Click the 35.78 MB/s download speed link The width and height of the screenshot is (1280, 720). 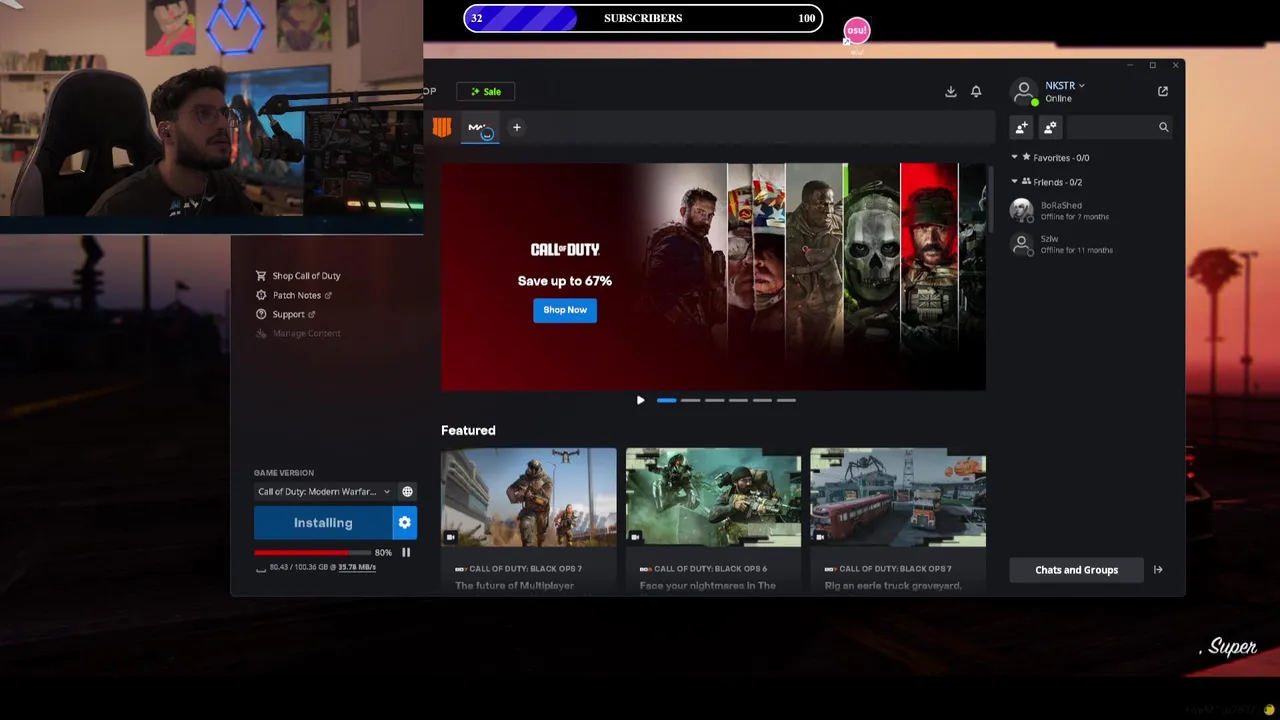pyautogui.click(x=357, y=567)
